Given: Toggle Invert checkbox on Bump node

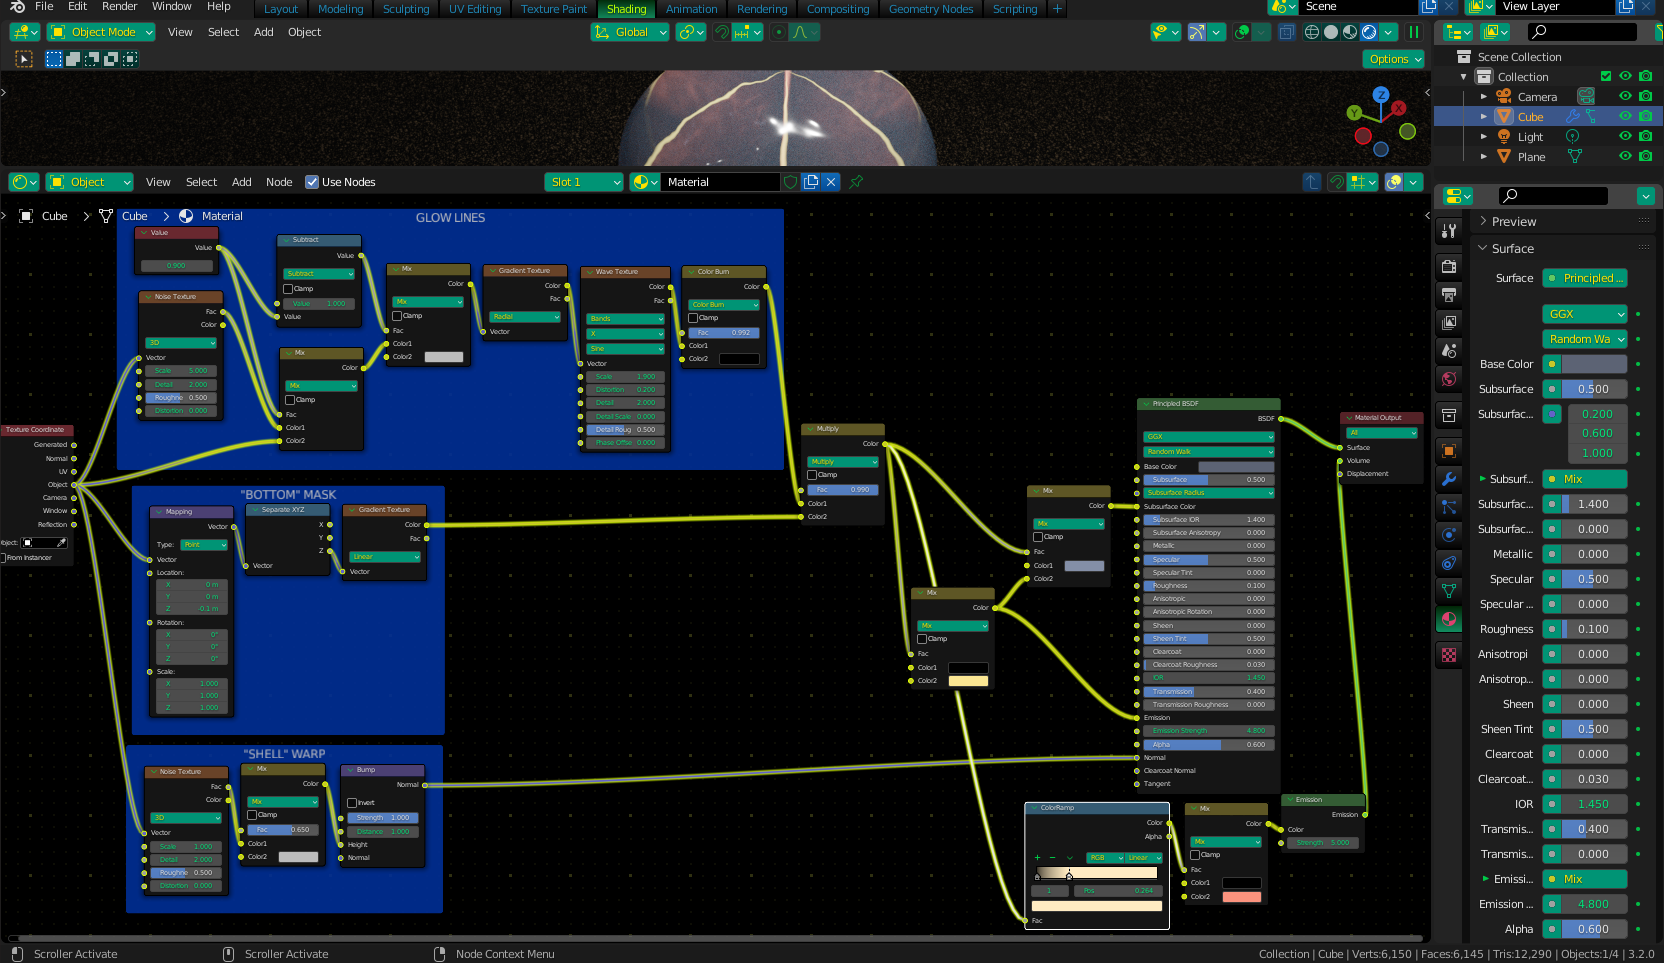Looking at the screenshot, I should coord(352,803).
